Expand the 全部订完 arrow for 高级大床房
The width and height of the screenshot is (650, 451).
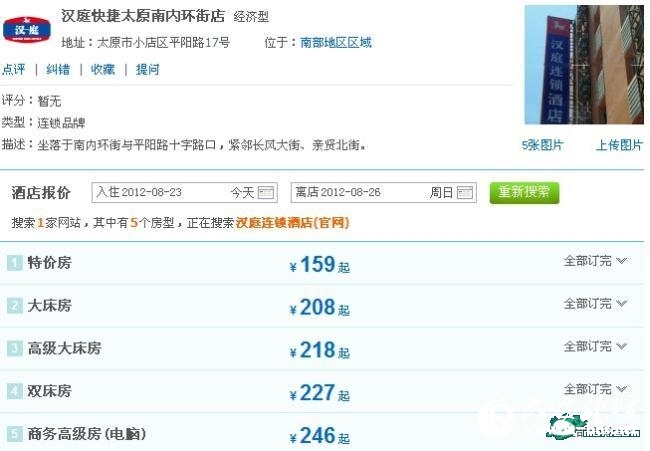pos(621,346)
